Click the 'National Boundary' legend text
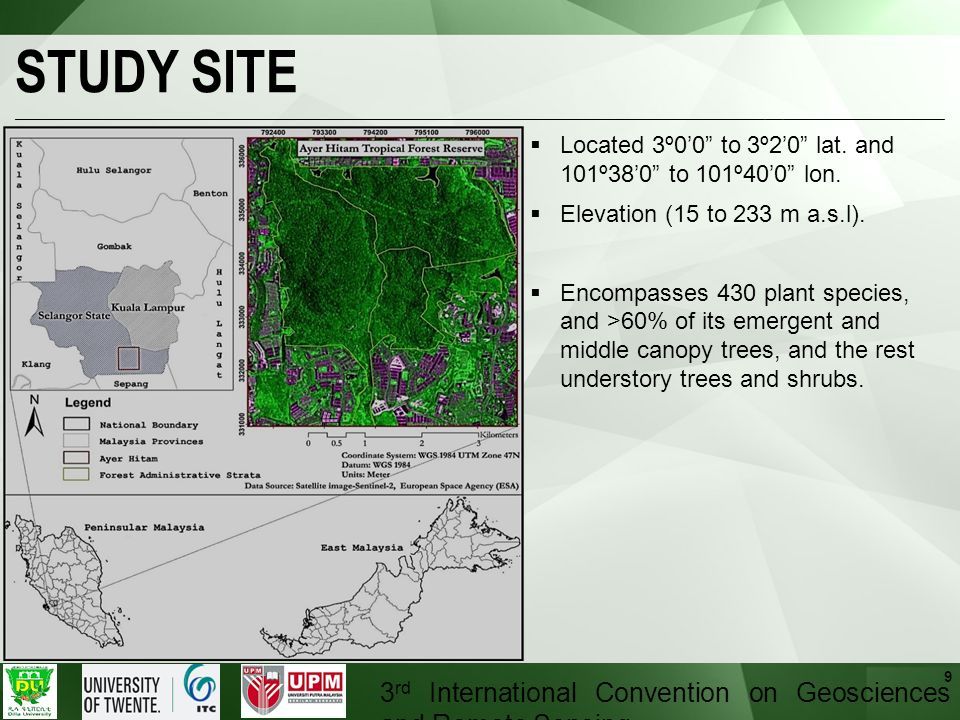This screenshot has height=720, width=960. [x=149, y=425]
